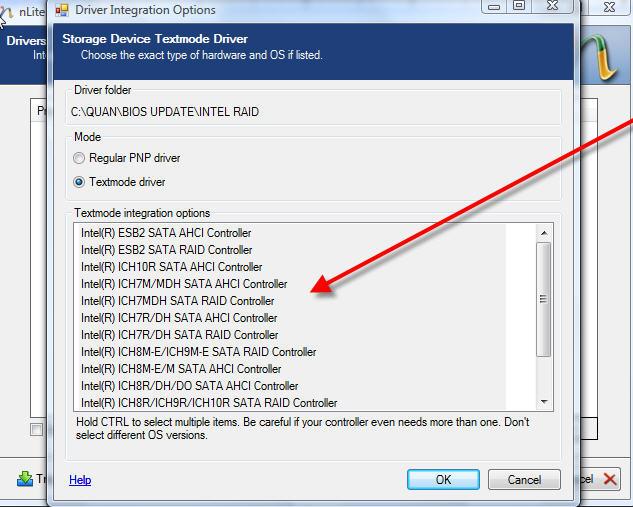Select Intel(R) ICH10R SATA AHCI Controller
Image resolution: width=633 pixels, height=507 pixels.
(x=289, y=267)
